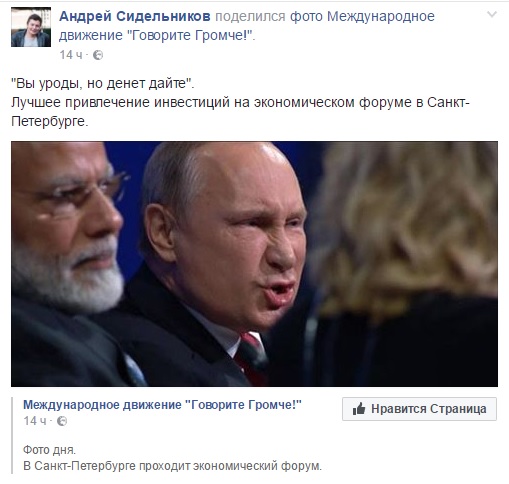Click caption line "В Санкт-Петербурге проходит экономический форум"
The height and width of the screenshot is (484, 509).
tap(172, 466)
